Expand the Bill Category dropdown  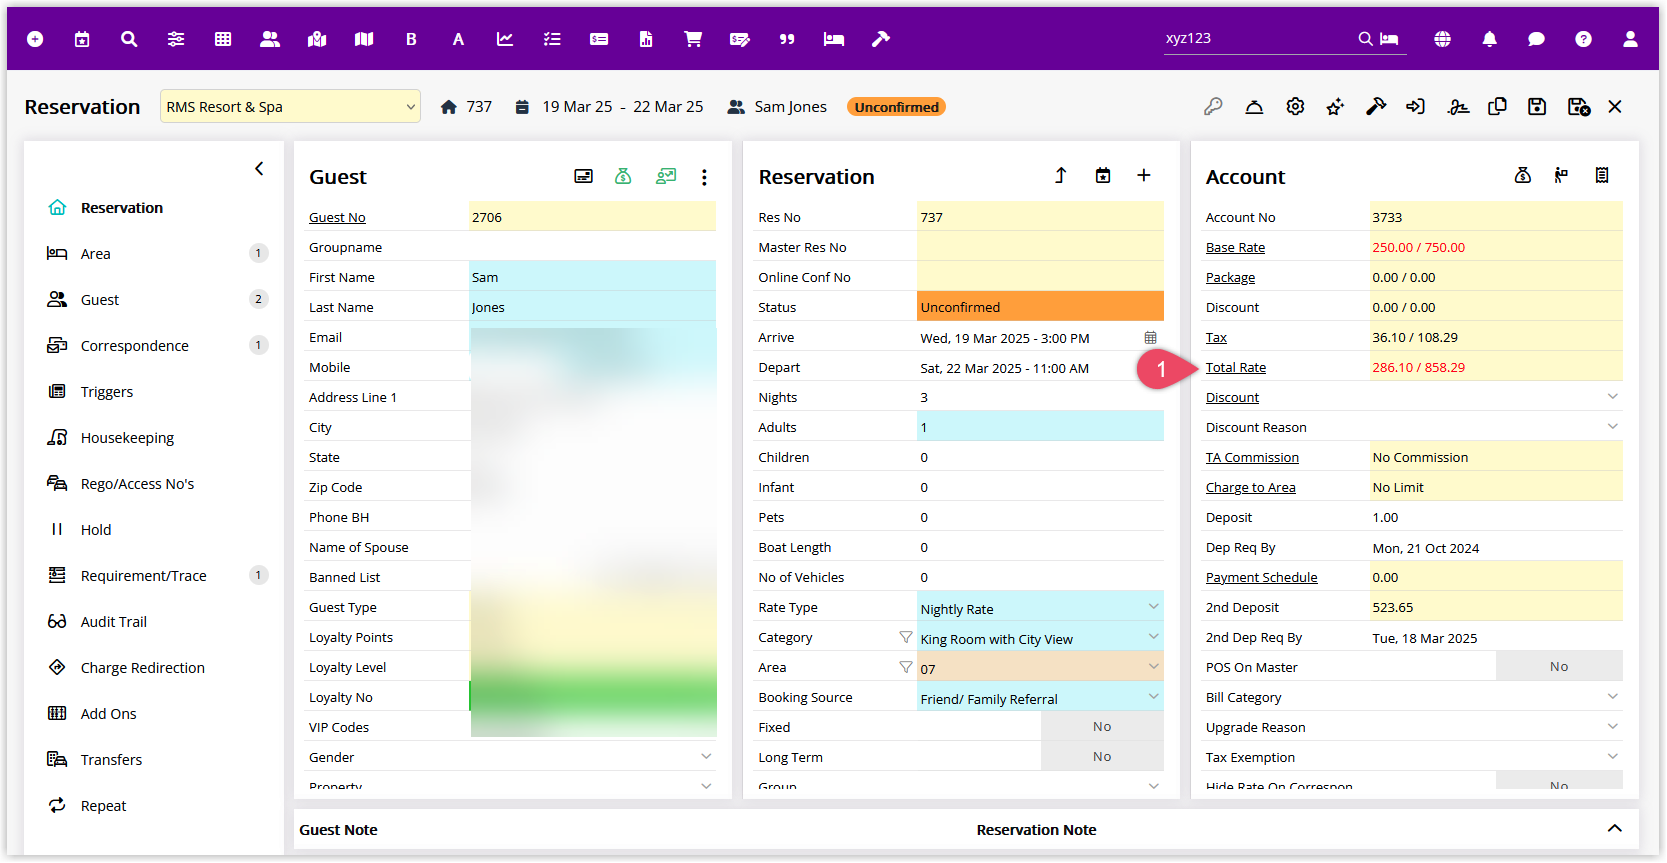click(x=1612, y=697)
